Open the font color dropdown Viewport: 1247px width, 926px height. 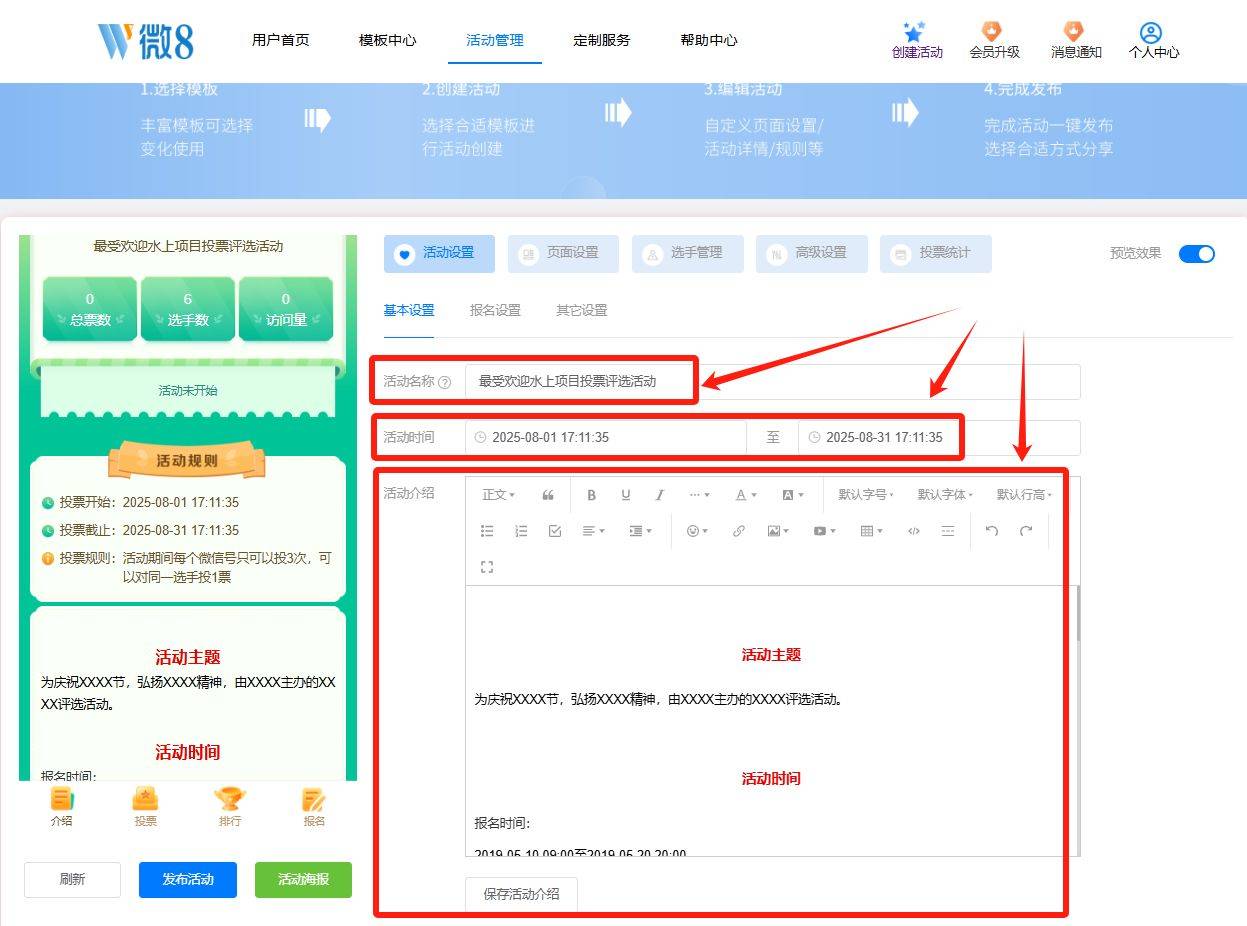point(746,494)
